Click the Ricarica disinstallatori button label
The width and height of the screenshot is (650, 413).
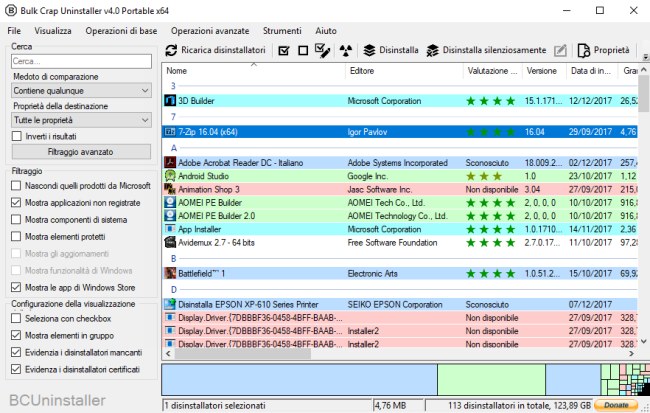click(x=223, y=50)
